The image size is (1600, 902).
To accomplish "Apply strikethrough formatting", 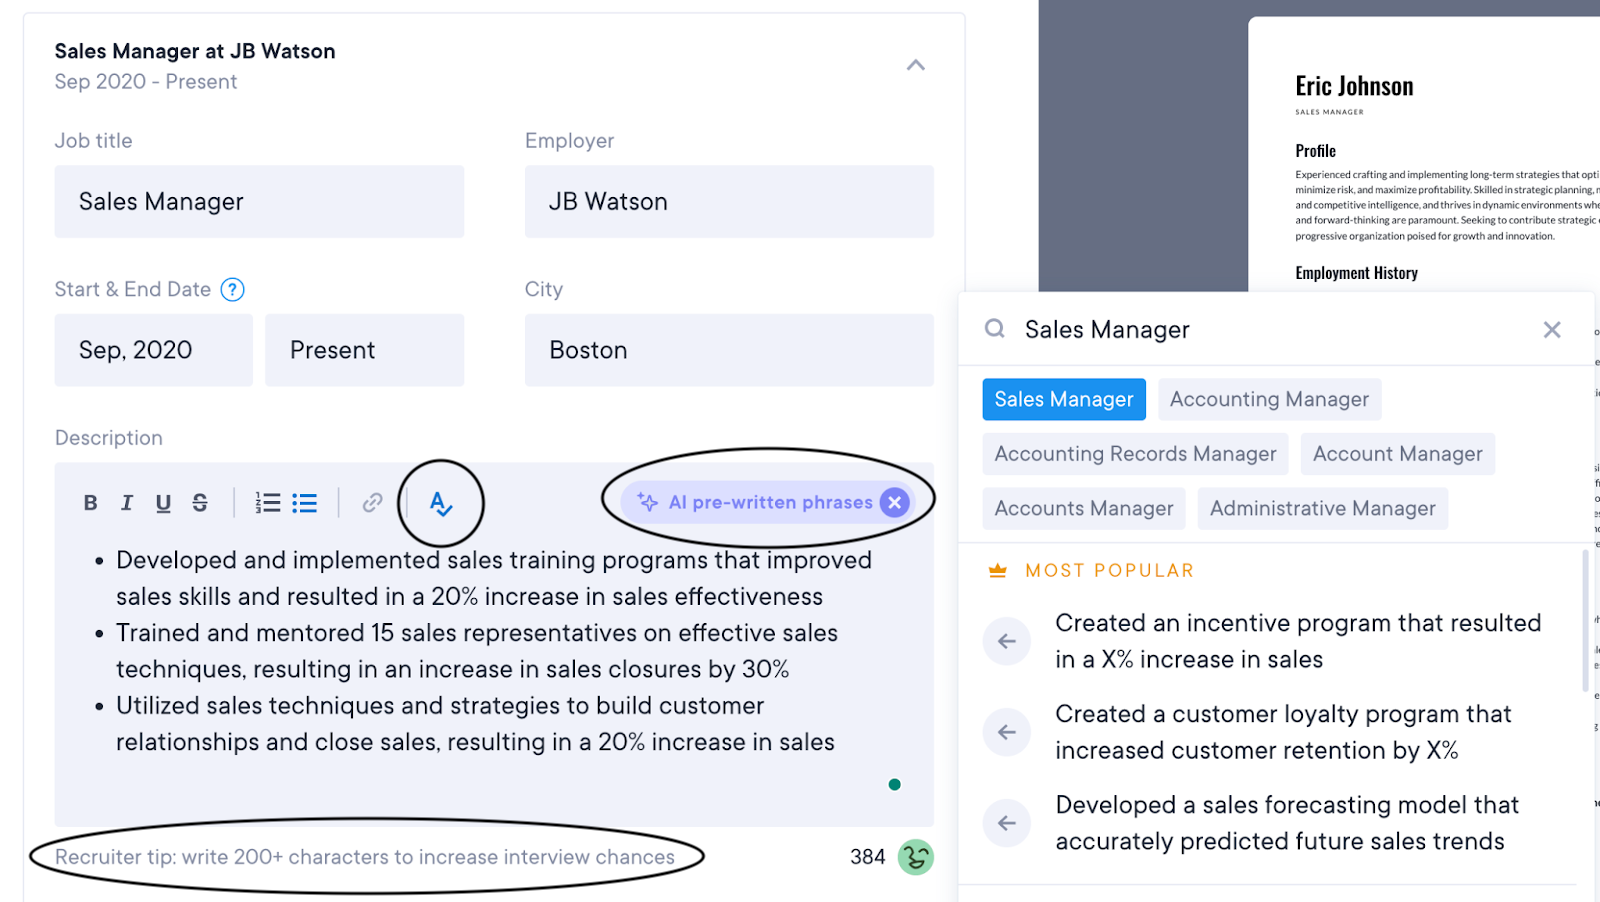I will tap(200, 503).
